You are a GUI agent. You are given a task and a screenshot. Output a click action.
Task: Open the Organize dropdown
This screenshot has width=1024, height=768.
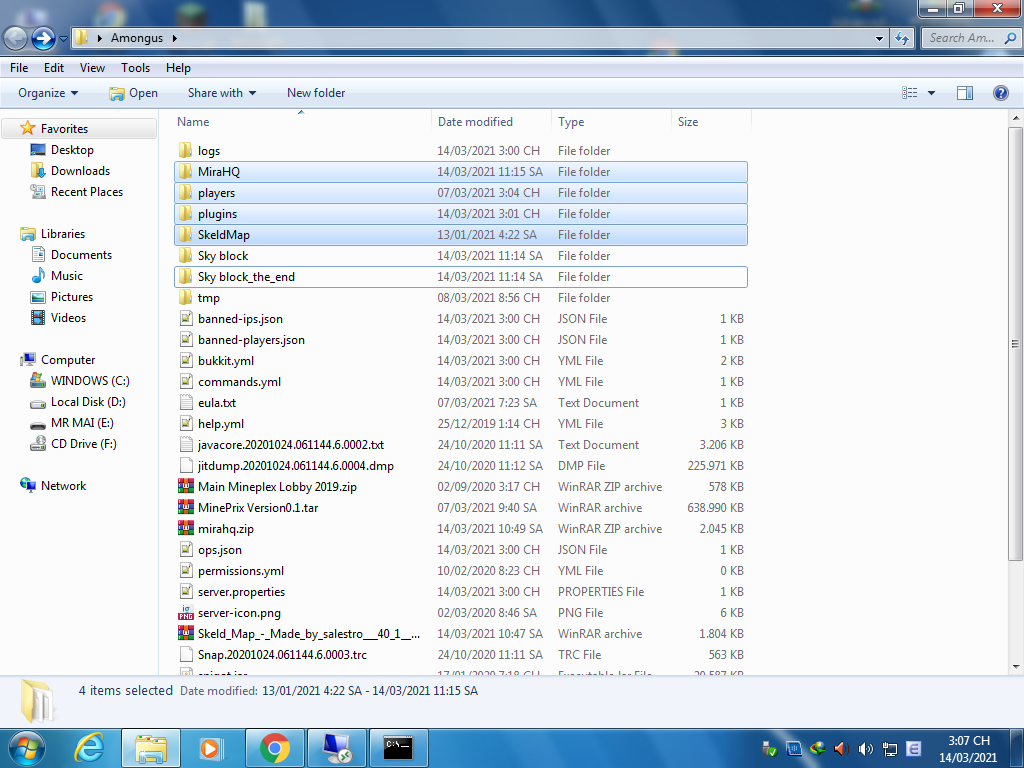48,93
